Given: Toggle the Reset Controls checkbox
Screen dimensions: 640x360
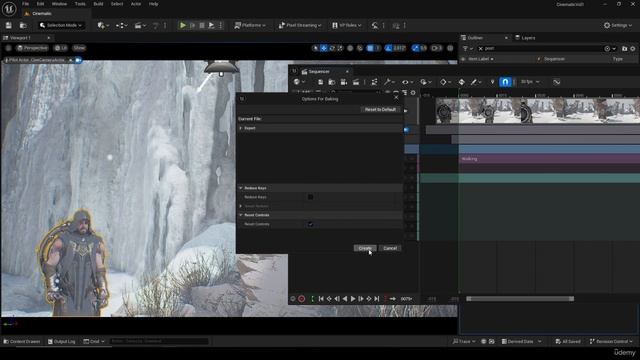Looking at the screenshot, I should (x=311, y=224).
